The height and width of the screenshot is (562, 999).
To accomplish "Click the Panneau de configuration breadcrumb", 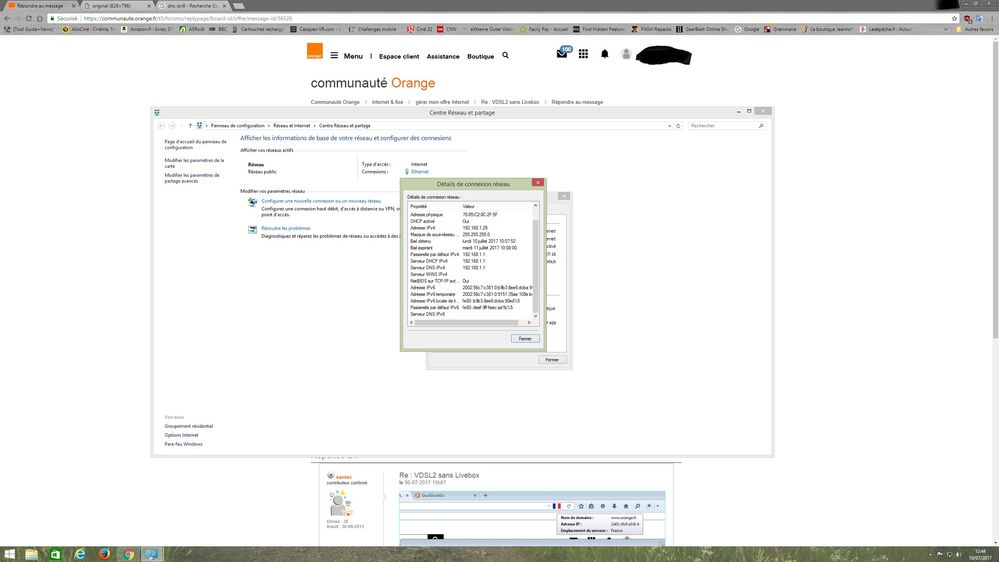I will [x=238, y=126].
